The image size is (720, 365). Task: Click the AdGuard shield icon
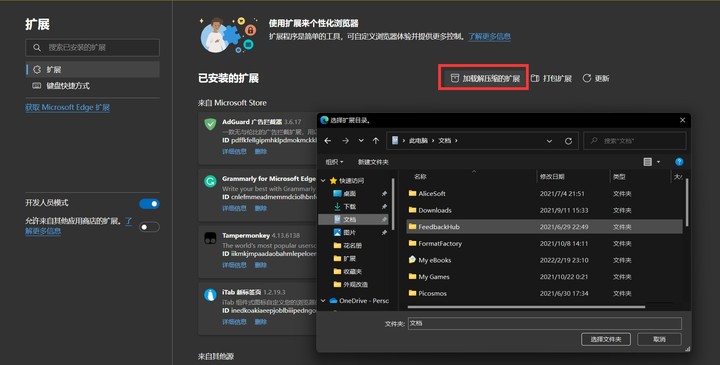point(210,124)
